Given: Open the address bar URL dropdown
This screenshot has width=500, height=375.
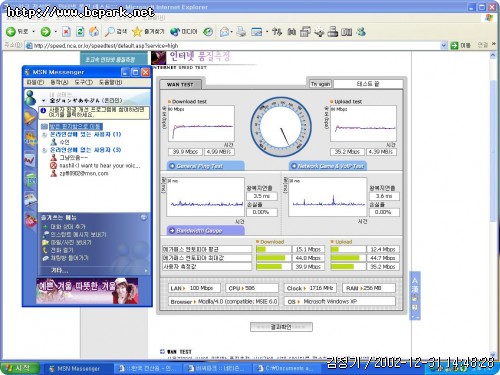Looking at the screenshot, I should pyautogui.click(x=444, y=45).
